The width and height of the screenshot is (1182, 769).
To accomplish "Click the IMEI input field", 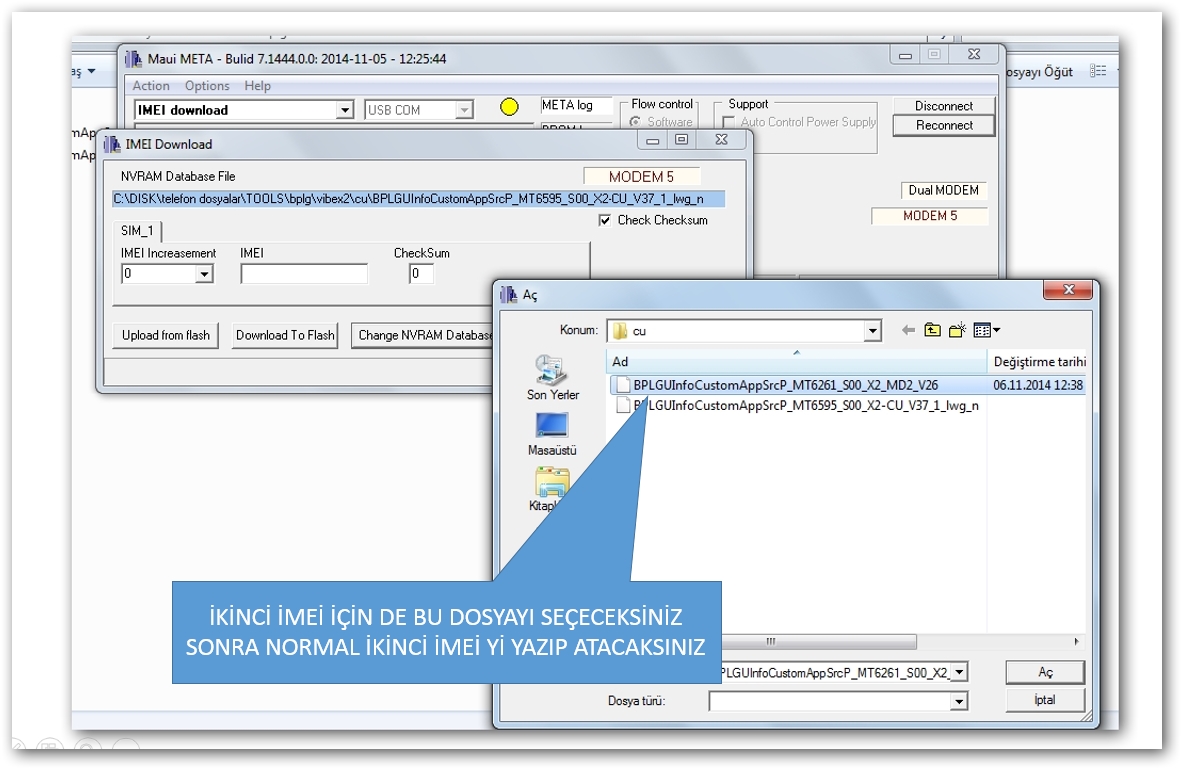I will [x=304, y=274].
